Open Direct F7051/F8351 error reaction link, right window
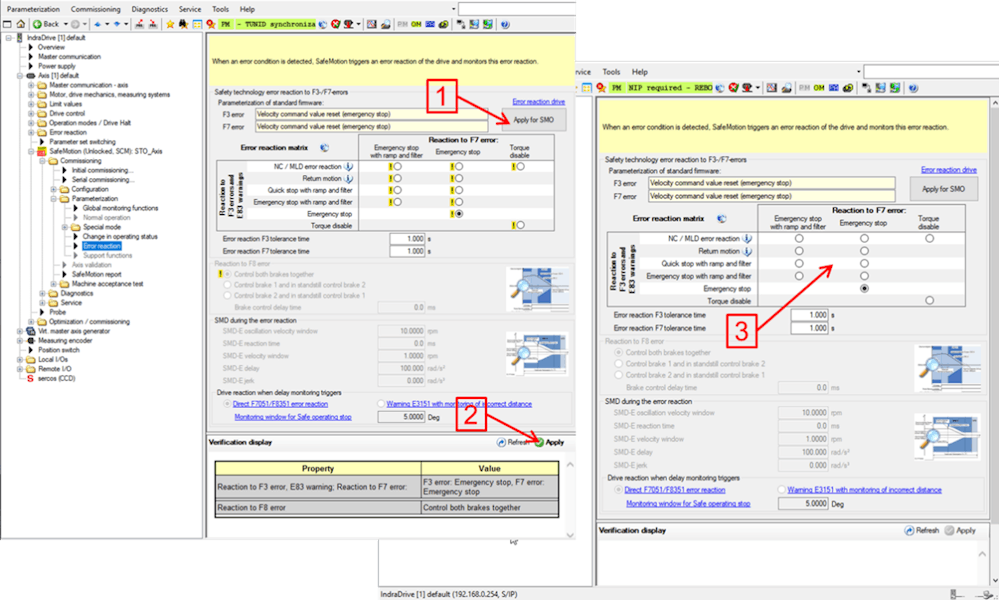 pyautogui.click(x=675, y=490)
